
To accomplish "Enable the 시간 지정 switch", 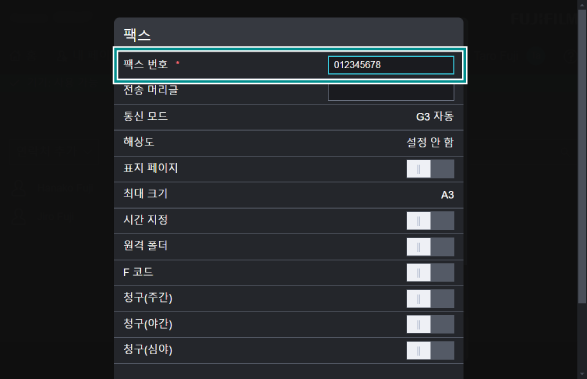I will pos(430,221).
